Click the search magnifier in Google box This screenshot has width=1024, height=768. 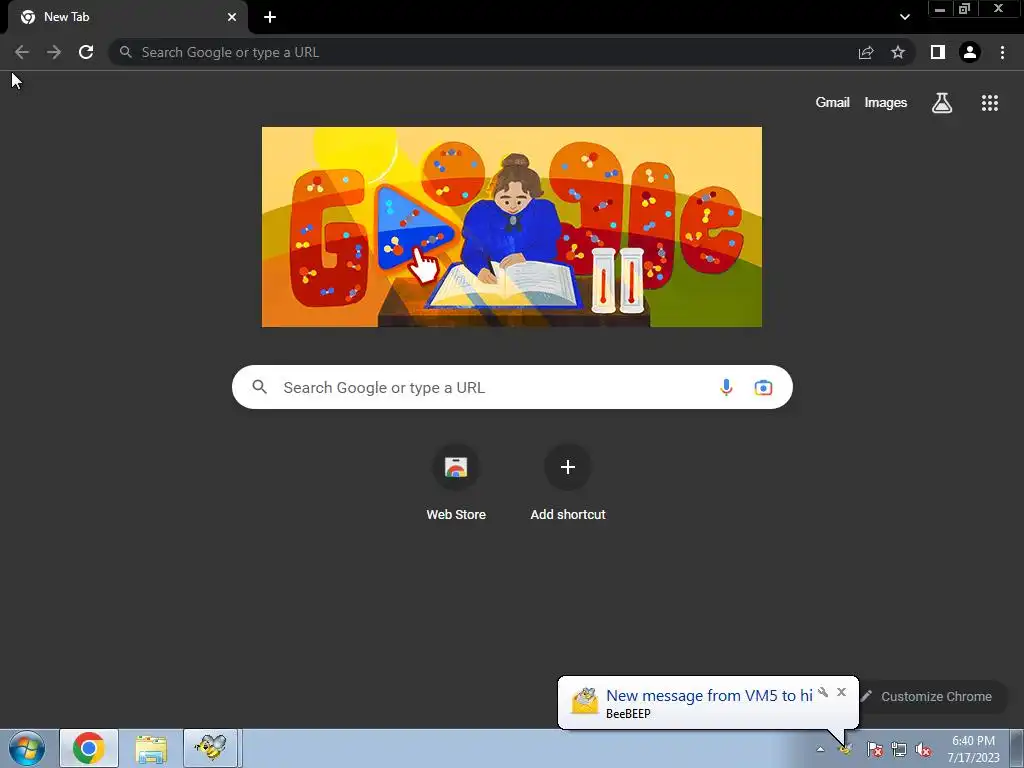pos(259,387)
